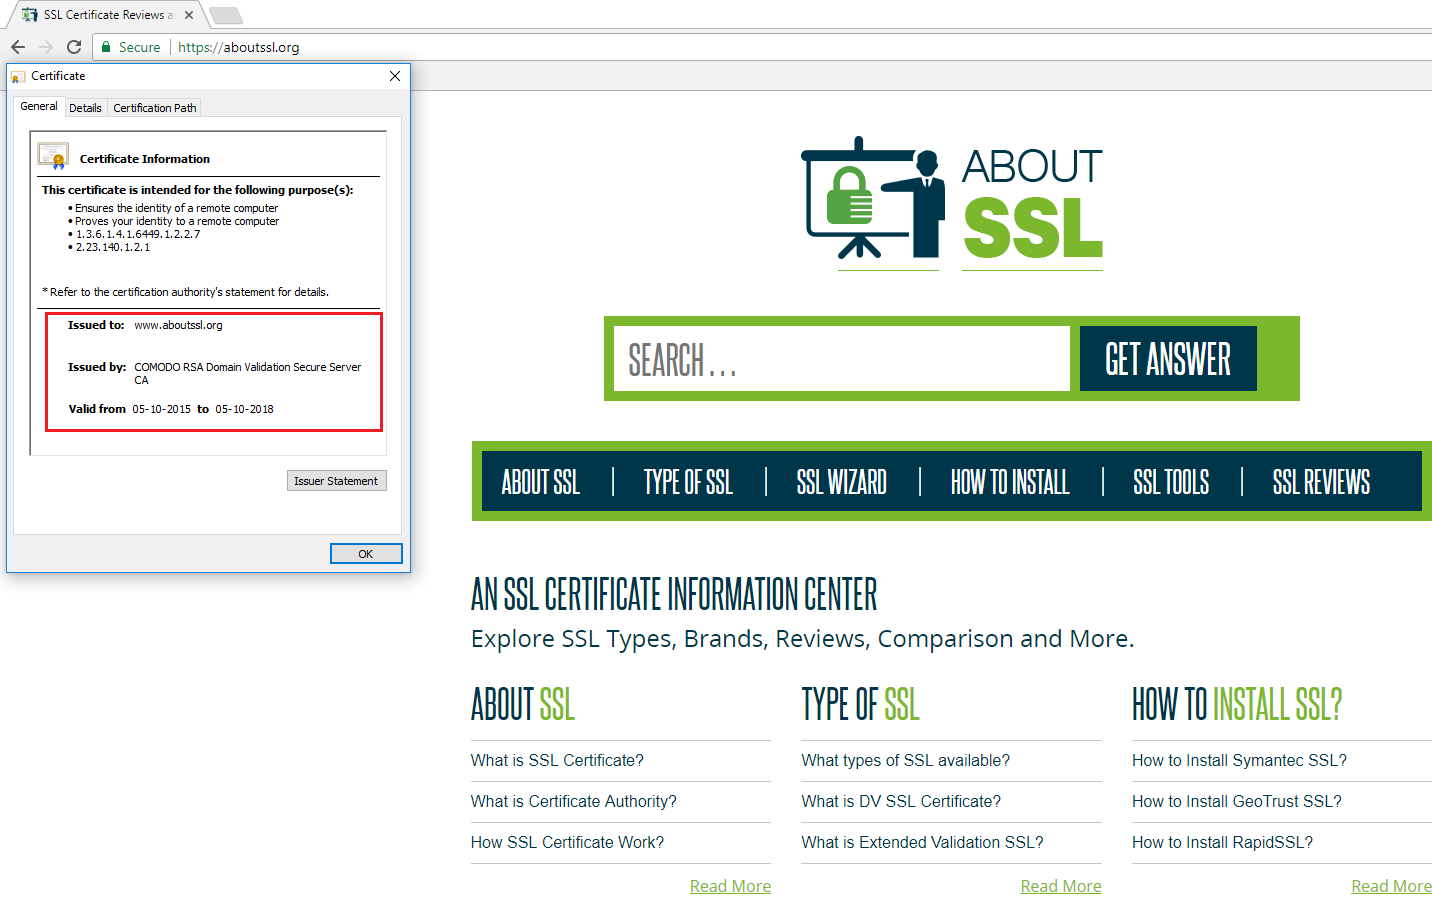Click the OID 1.3.6.1.4.1.6449.1.2.2.7 line
This screenshot has height=900, width=1432.
tap(138, 234)
